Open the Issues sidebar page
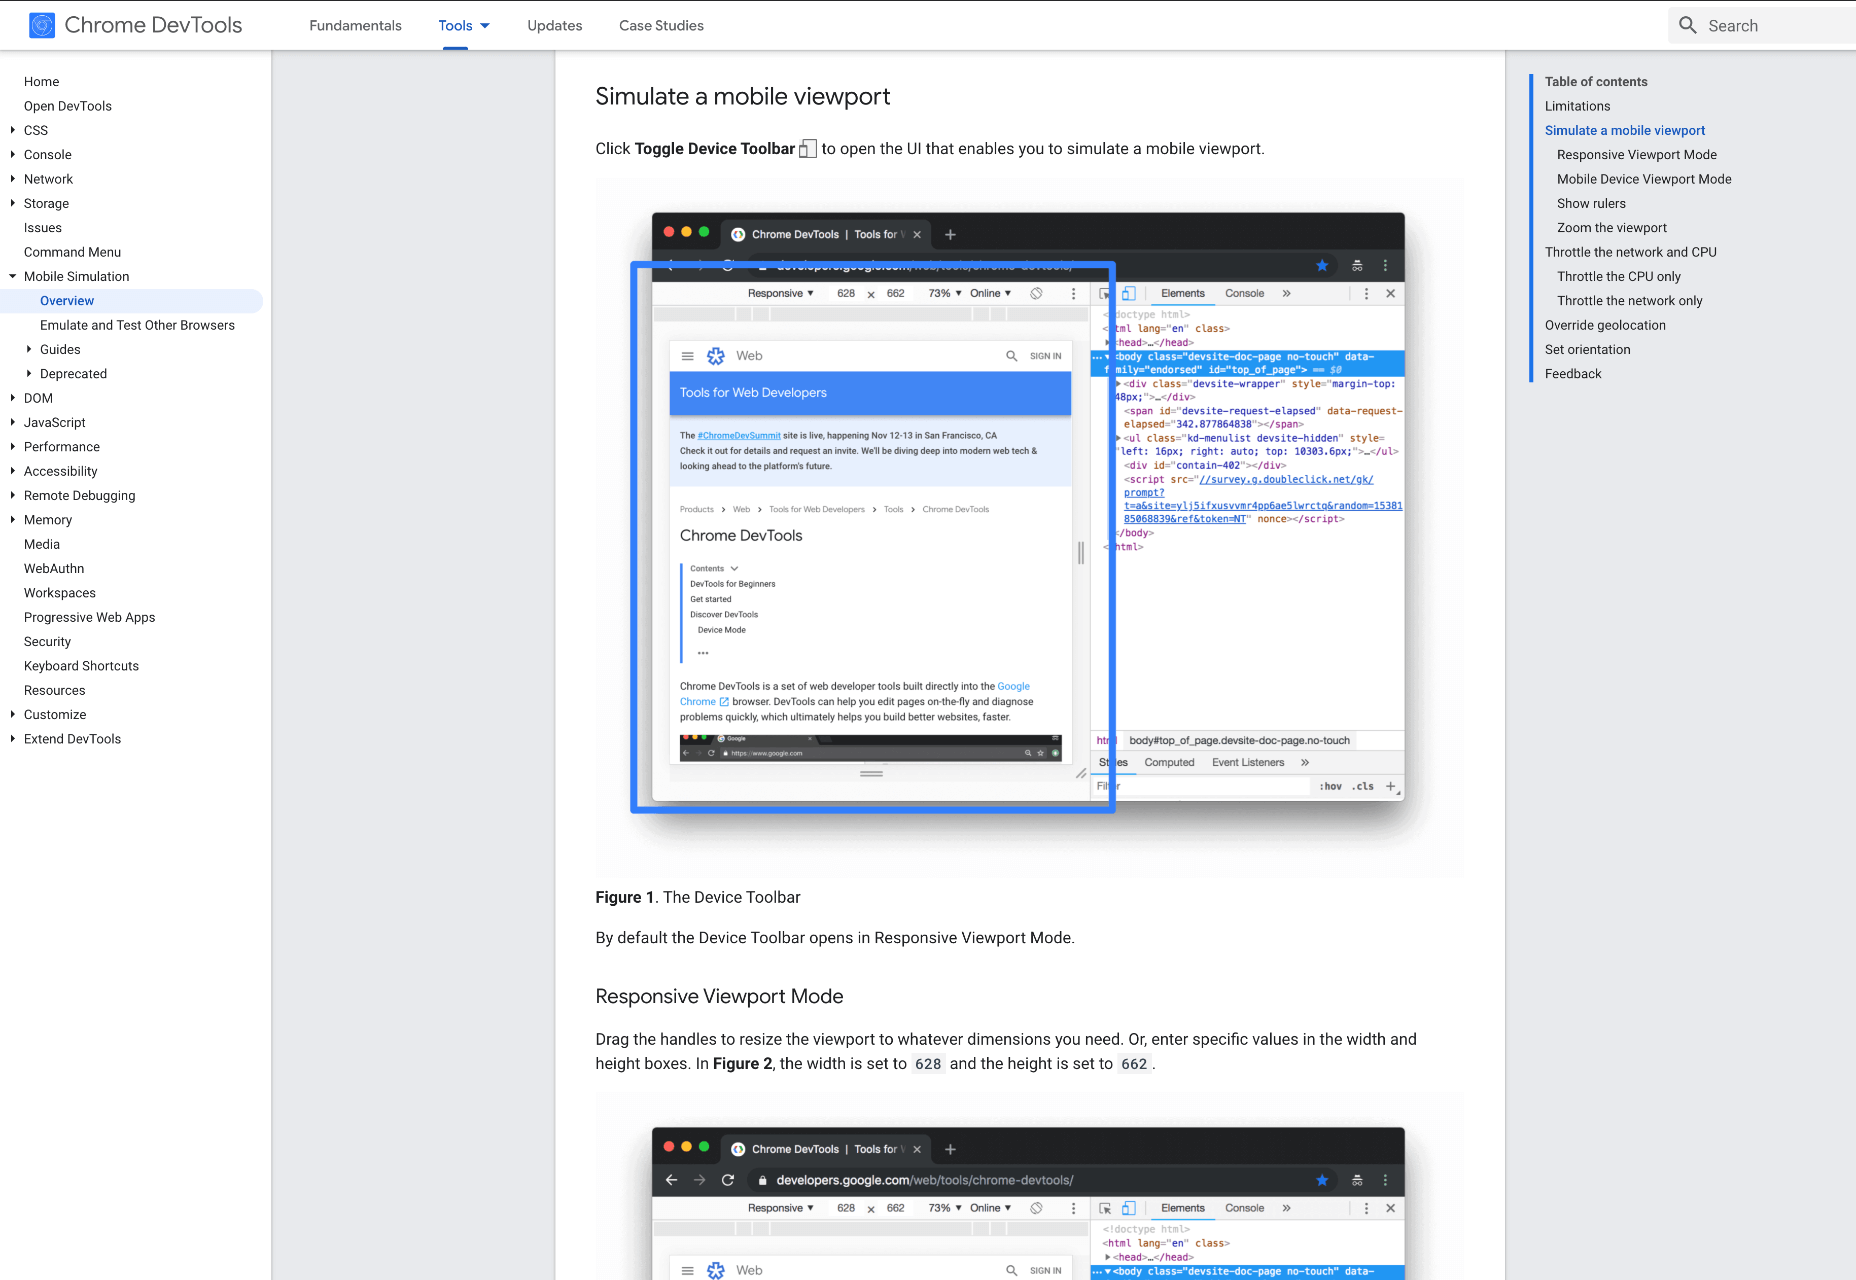The width and height of the screenshot is (1856, 1280). click(x=43, y=227)
